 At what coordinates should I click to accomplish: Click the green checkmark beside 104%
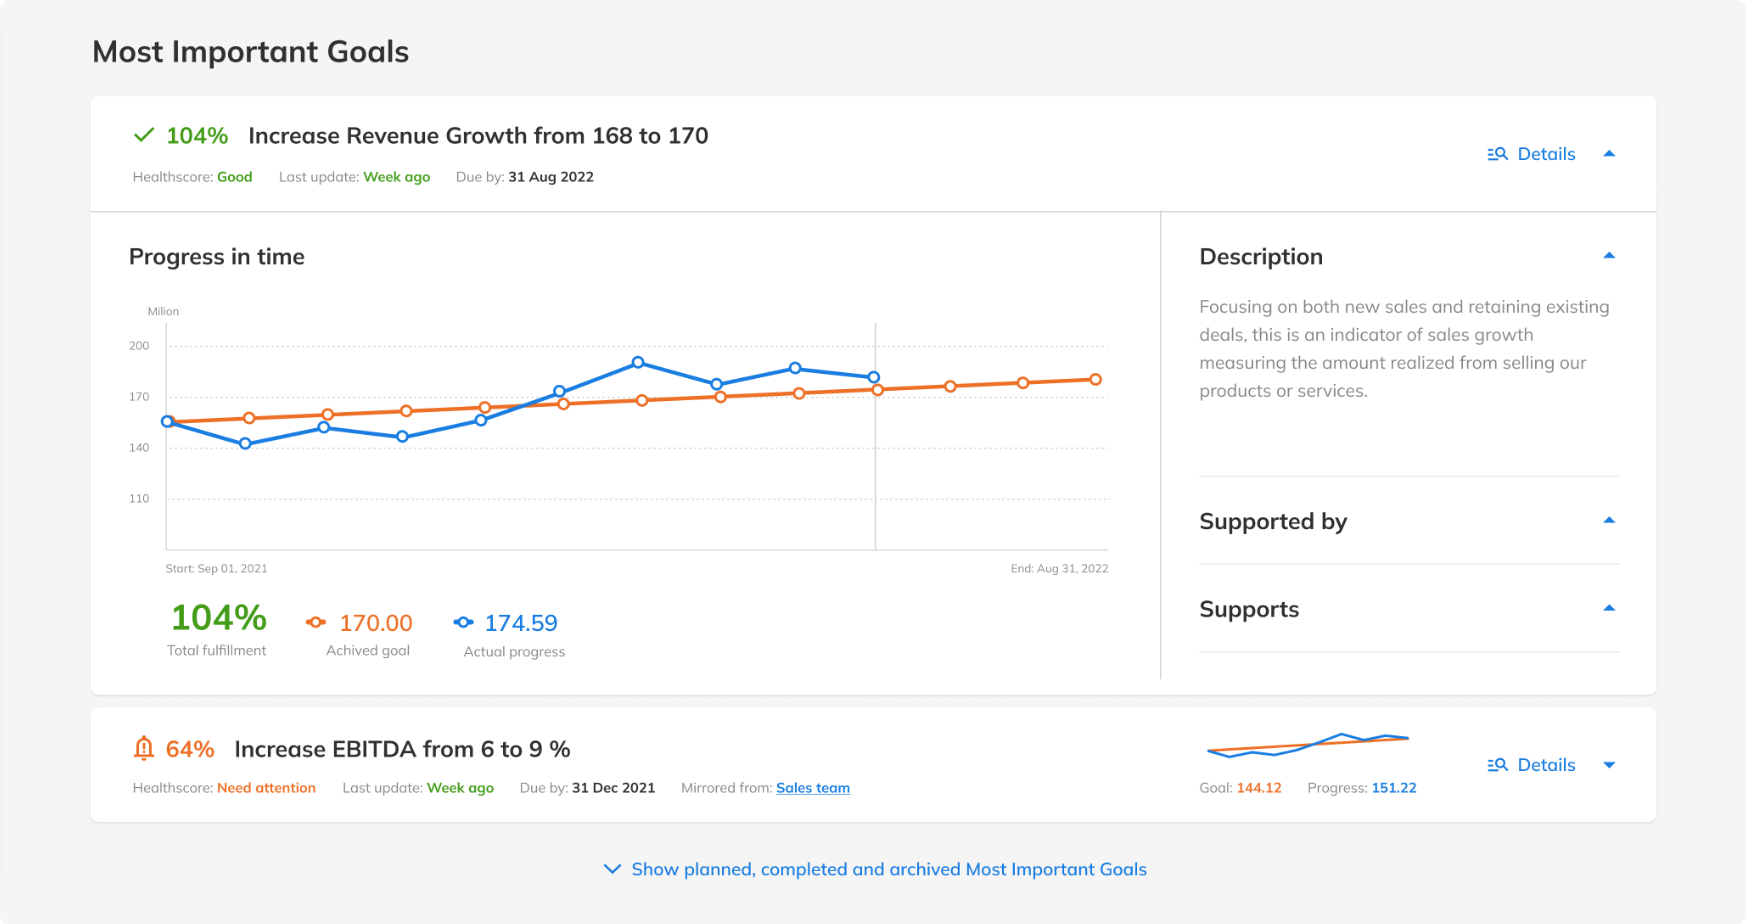pyautogui.click(x=144, y=135)
